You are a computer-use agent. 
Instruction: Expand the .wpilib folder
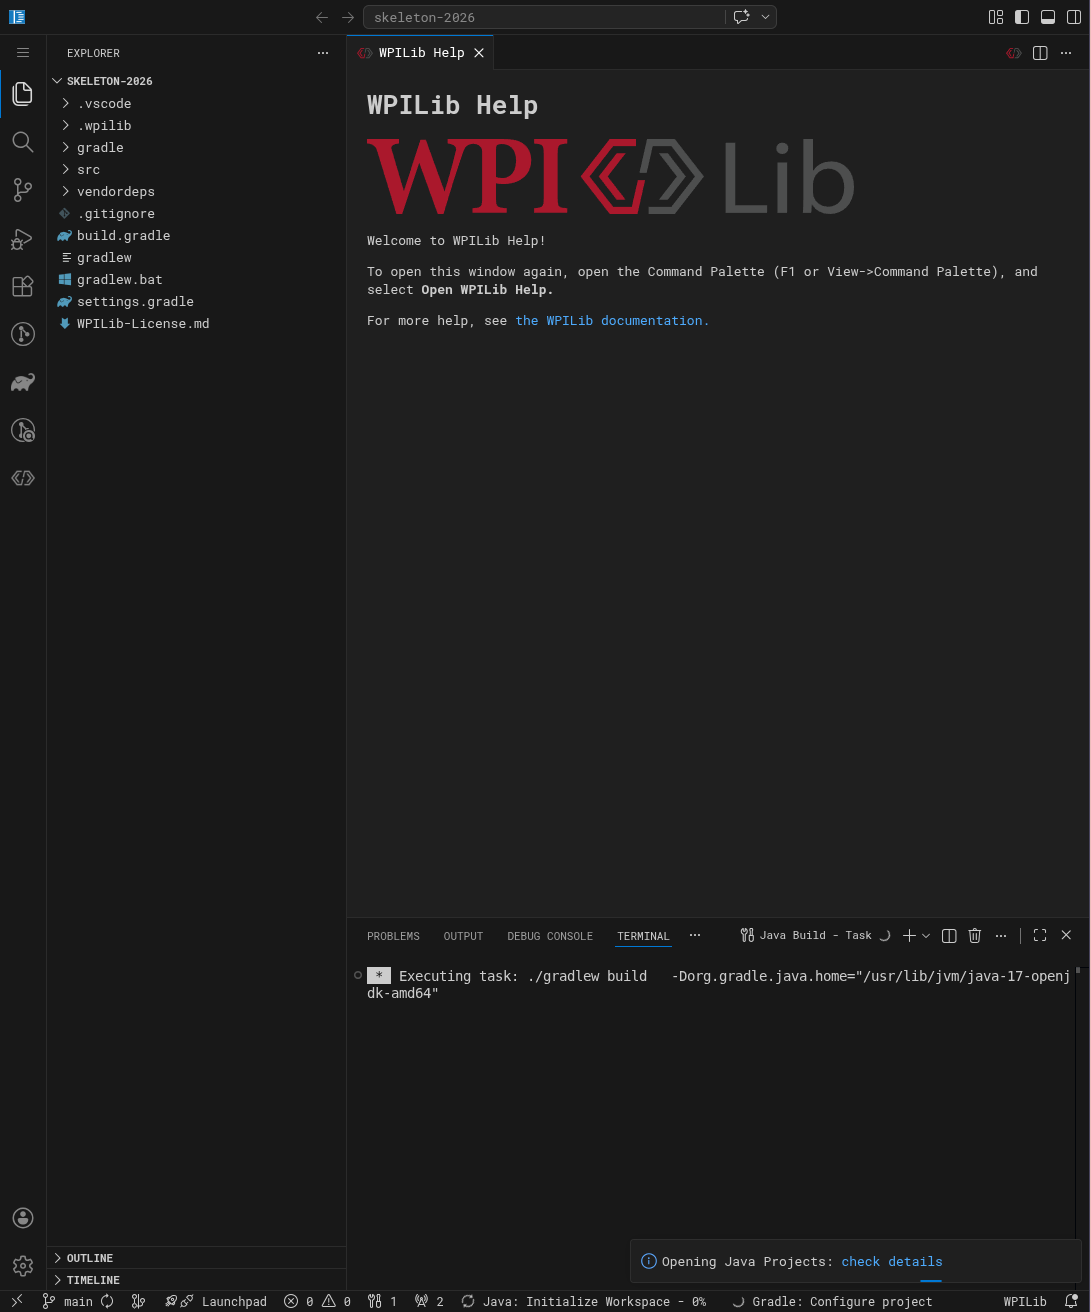click(196, 125)
